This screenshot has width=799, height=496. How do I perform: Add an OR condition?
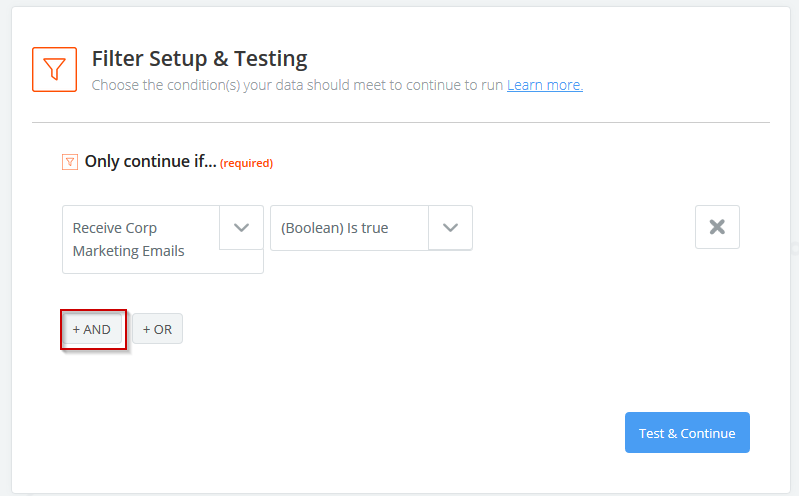[x=157, y=329]
